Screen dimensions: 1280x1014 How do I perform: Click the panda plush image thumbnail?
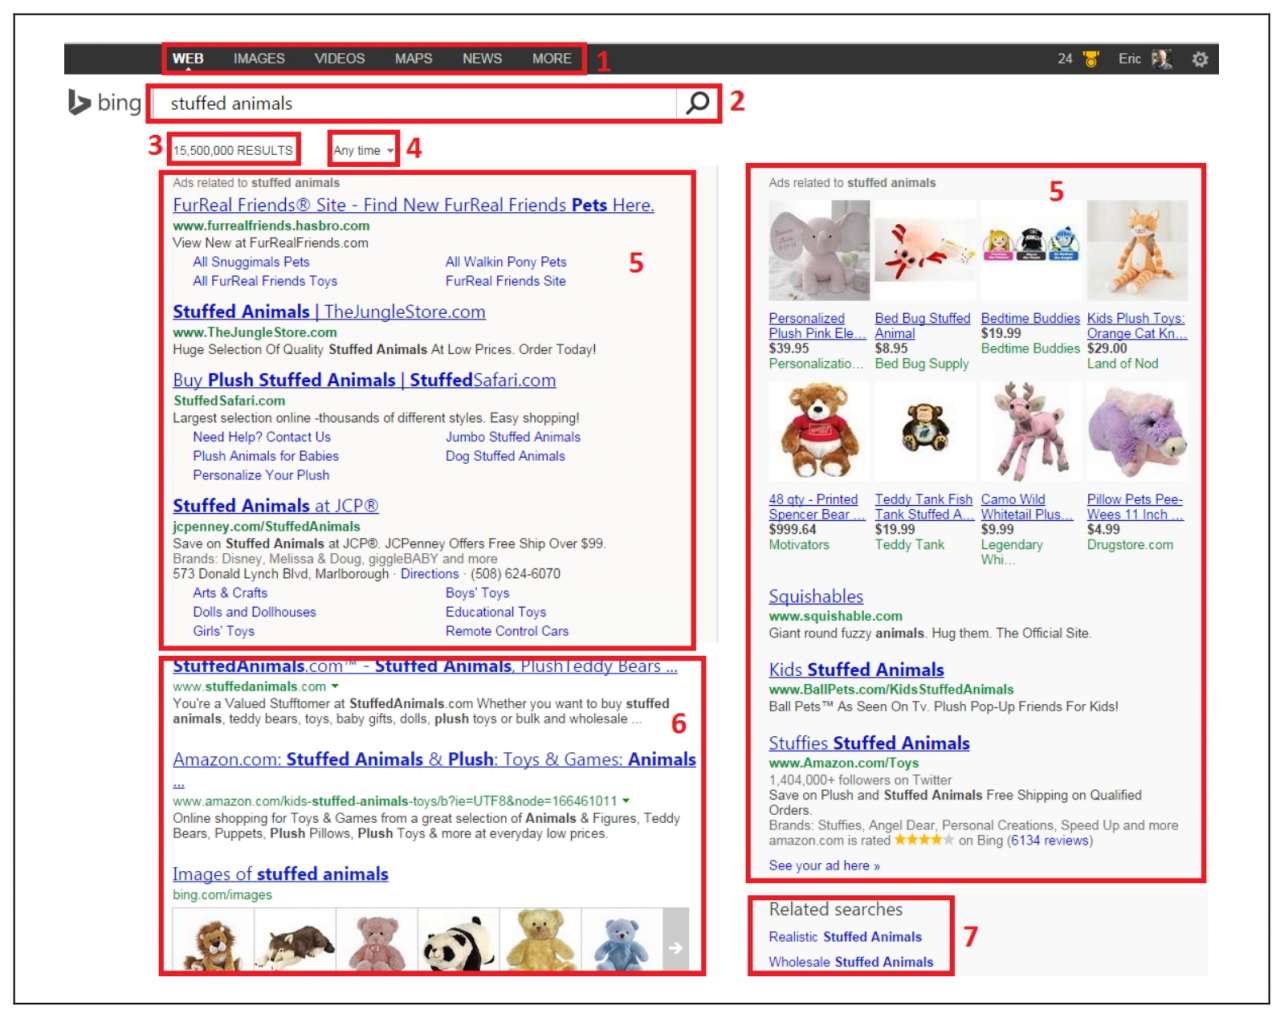coord(458,940)
